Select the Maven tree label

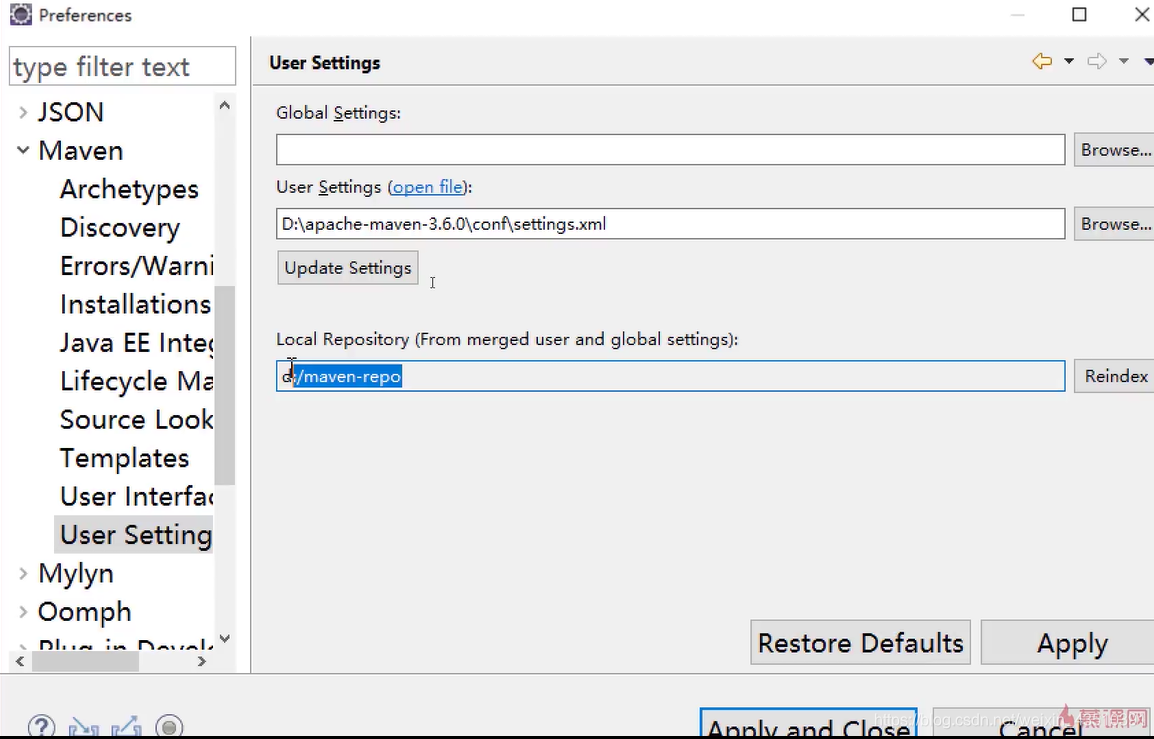(x=81, y=150)
